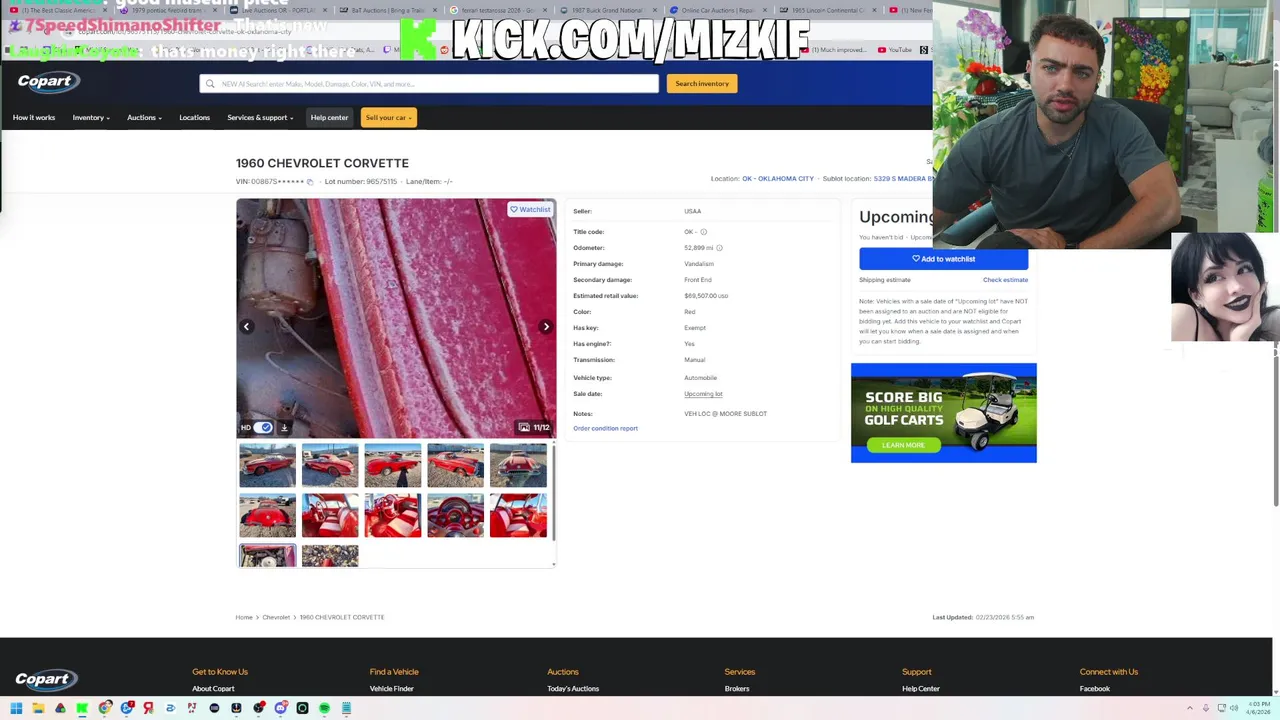Open the Sell your car dropdown
Viewport: 1280px width, 720px height.
(388, 118)
